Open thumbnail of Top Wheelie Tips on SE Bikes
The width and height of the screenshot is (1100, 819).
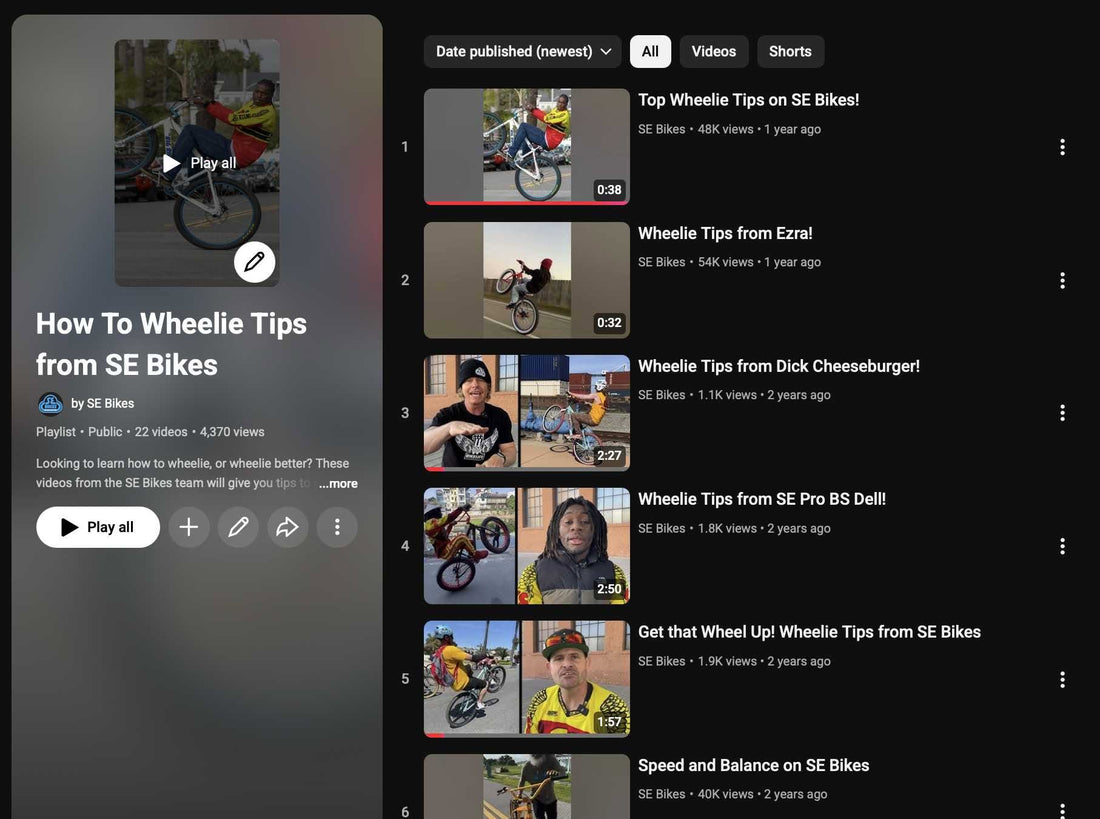(527, 147)
